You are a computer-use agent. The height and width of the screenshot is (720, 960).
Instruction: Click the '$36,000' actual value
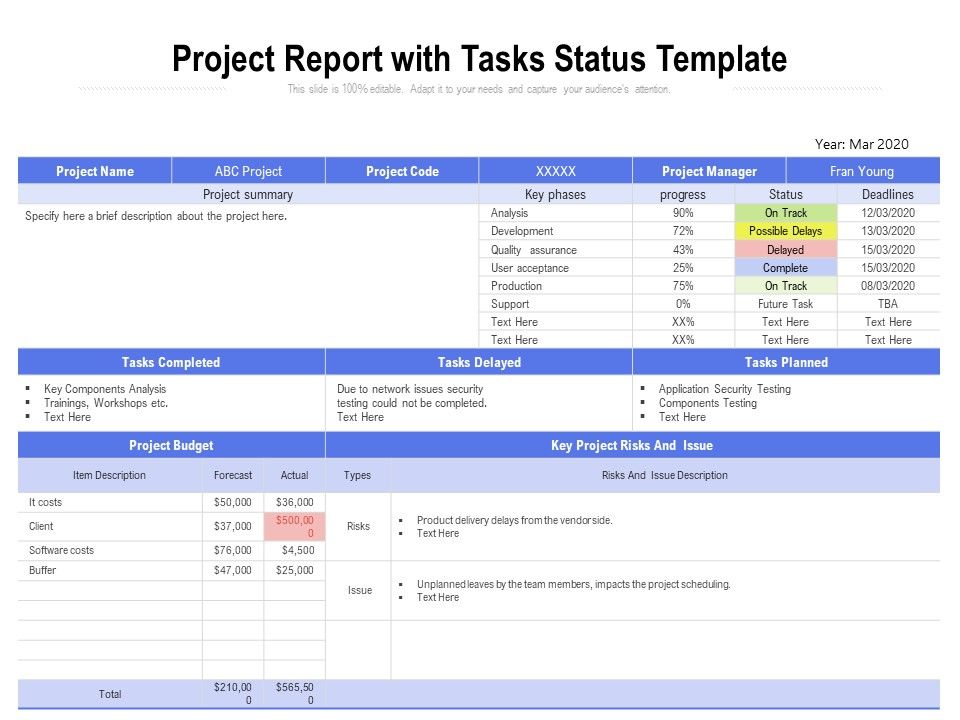tap(294, 502)
